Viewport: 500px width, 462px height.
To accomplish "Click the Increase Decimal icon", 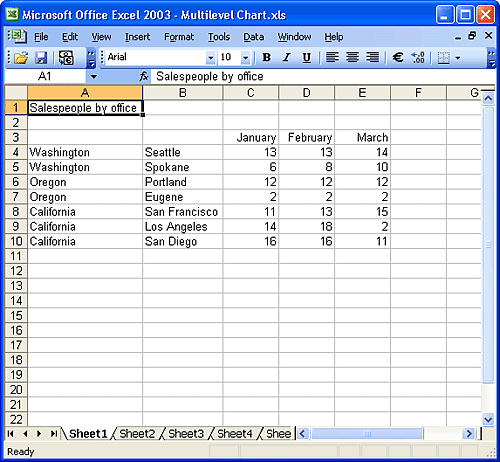I will point(418,58).
